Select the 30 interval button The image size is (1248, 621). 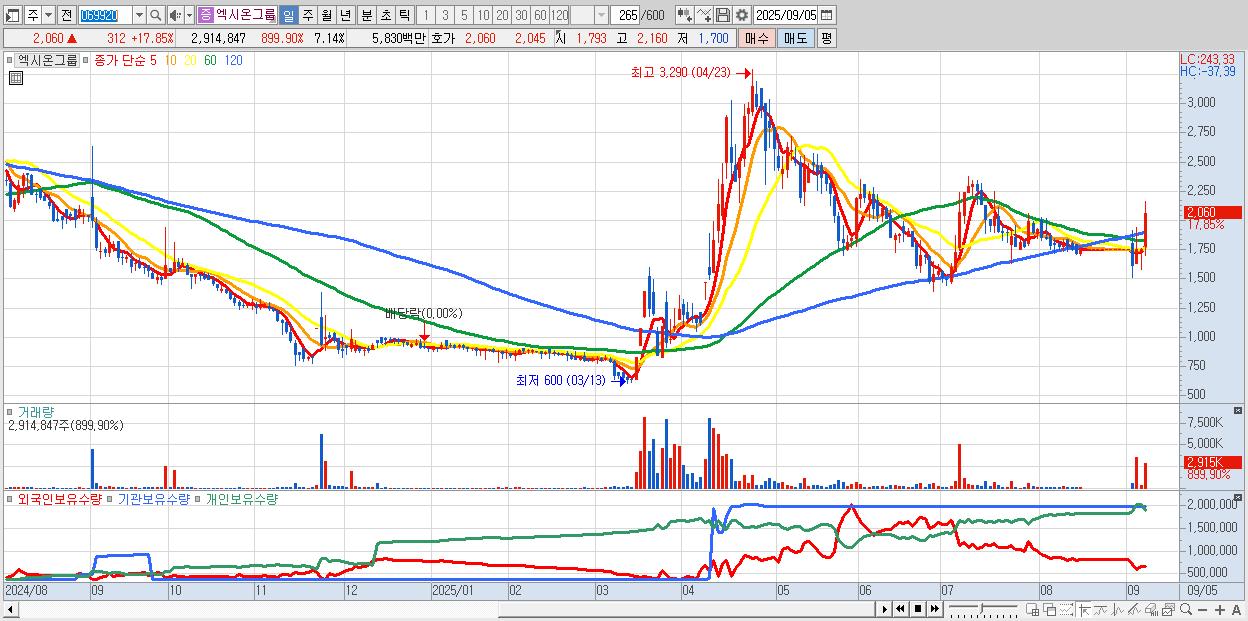pyautogui.click(x=521, y=15)
